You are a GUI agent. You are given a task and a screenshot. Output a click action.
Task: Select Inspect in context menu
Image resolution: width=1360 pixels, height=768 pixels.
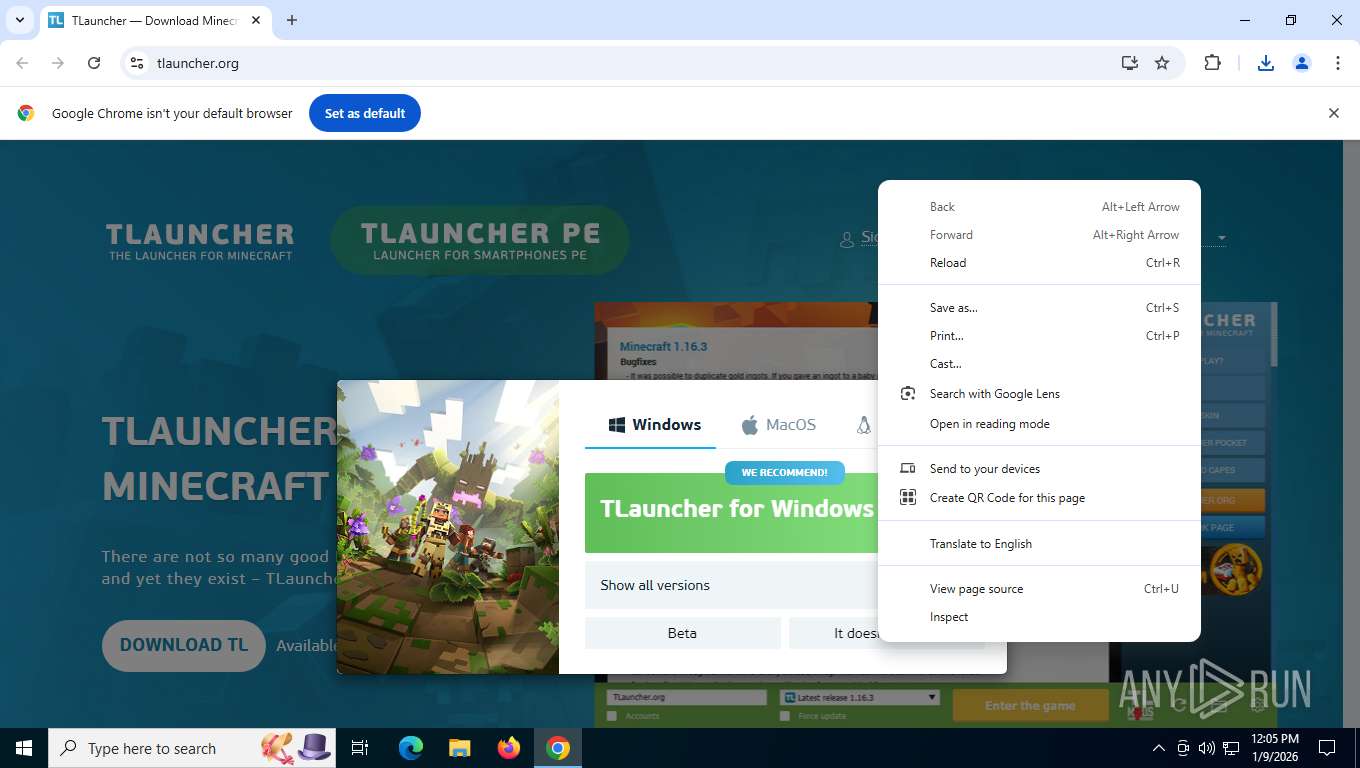[1040, 617]
